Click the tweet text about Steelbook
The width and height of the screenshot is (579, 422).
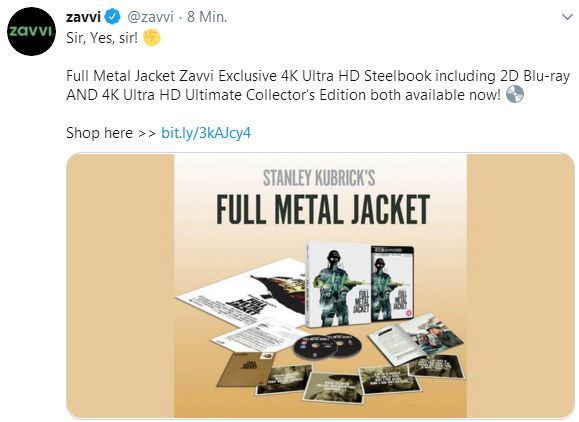pyautogui.click(x=318, y=85)
